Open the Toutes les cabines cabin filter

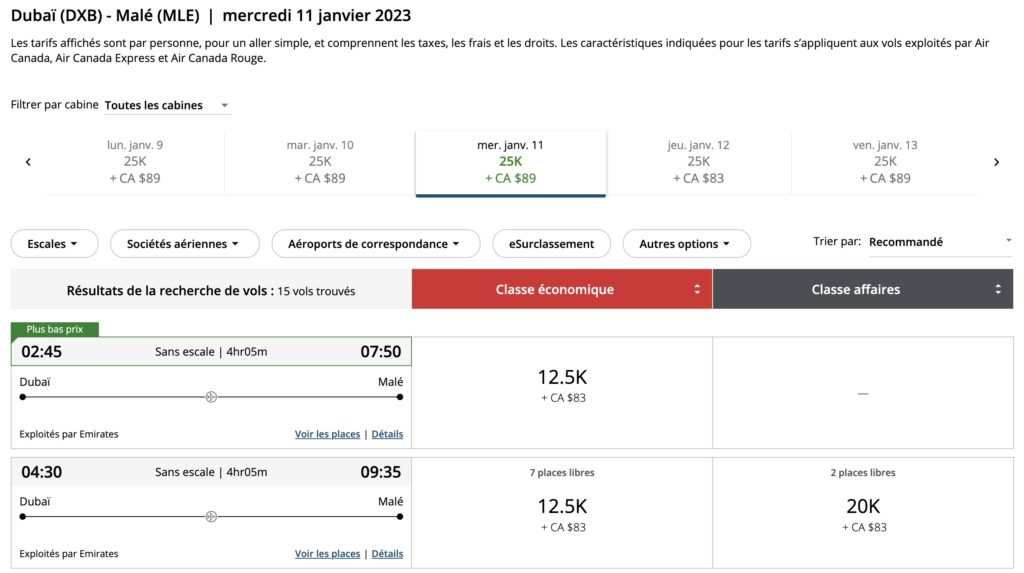click(166, 105)
